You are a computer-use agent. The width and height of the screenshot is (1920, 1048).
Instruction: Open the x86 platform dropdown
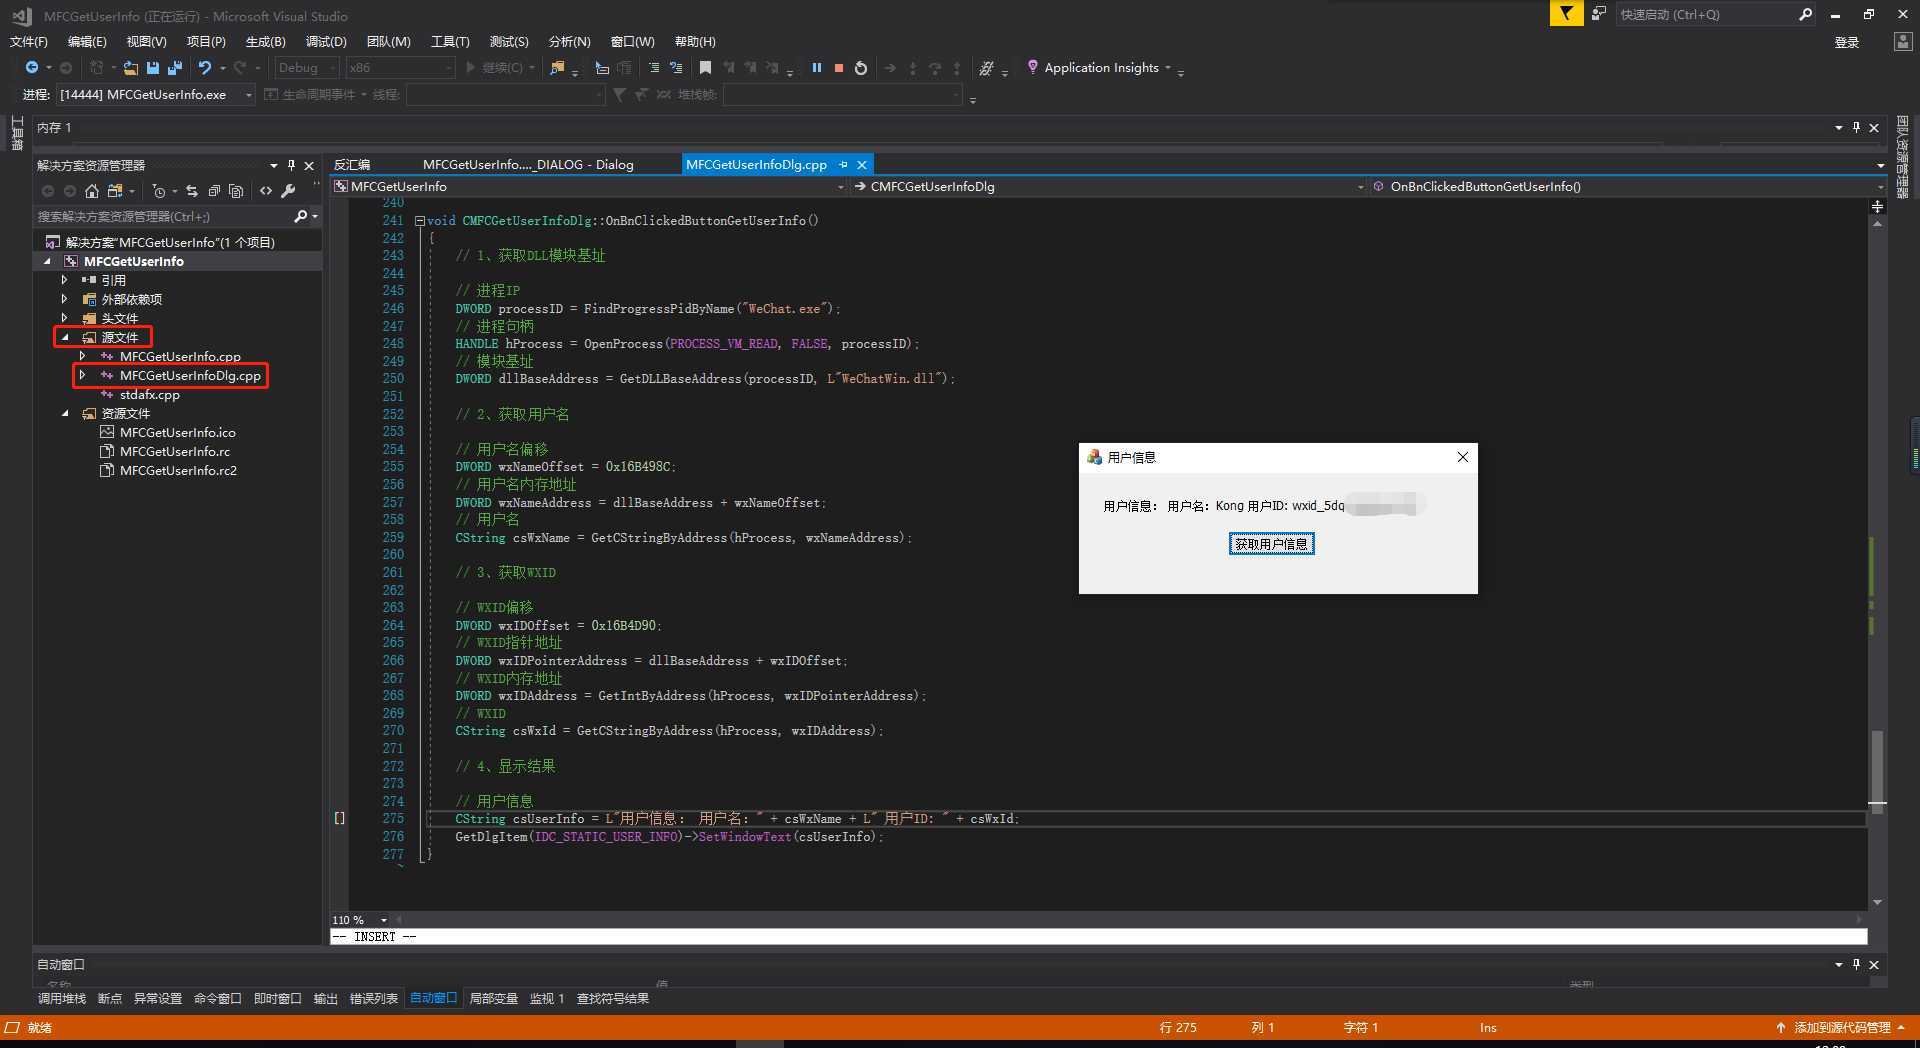[400, 67]
